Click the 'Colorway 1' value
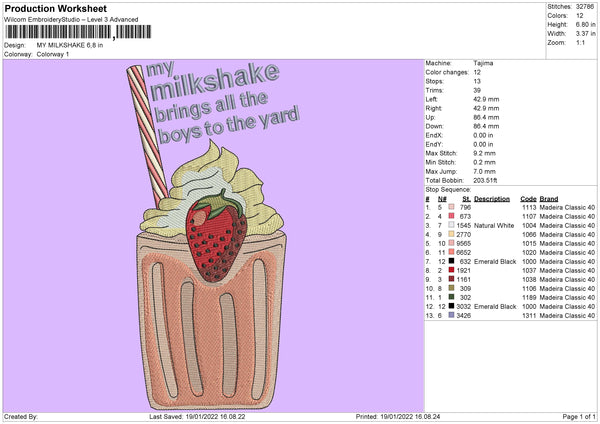 (x=53, y=54)
